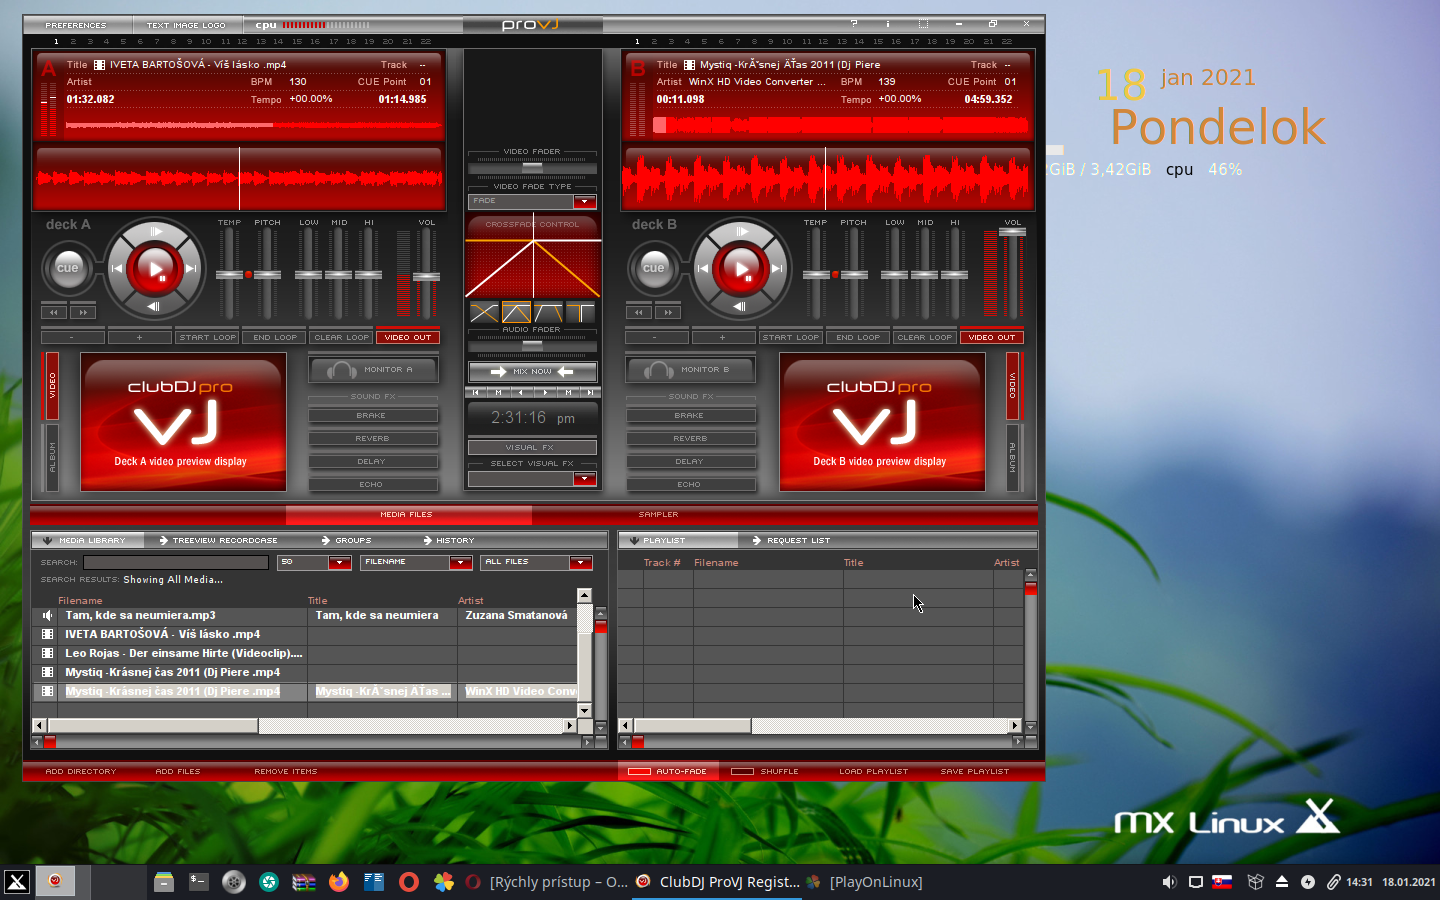This screenshot has height=900, width=1440.
Task: Toggle Video Out on Deck B
Action: click(992, 337)
